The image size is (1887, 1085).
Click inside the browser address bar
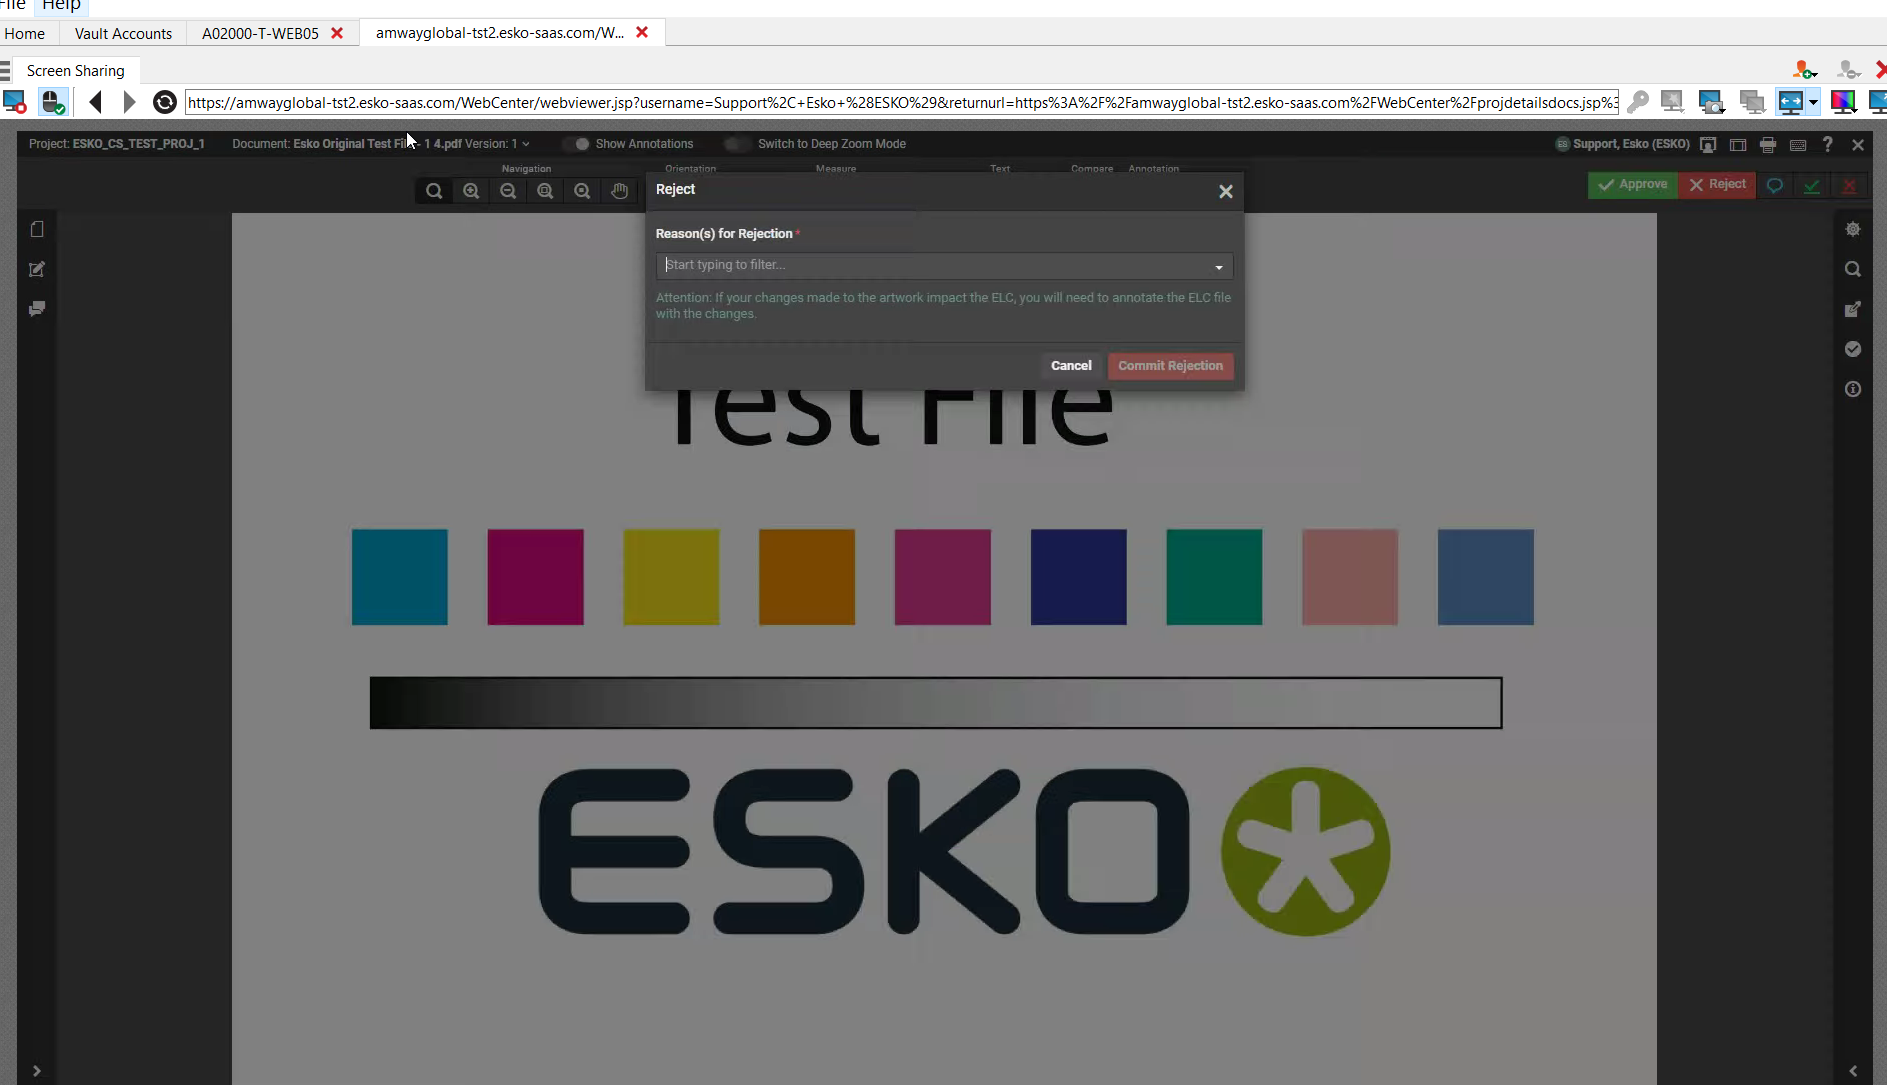(x=900, y=102)
